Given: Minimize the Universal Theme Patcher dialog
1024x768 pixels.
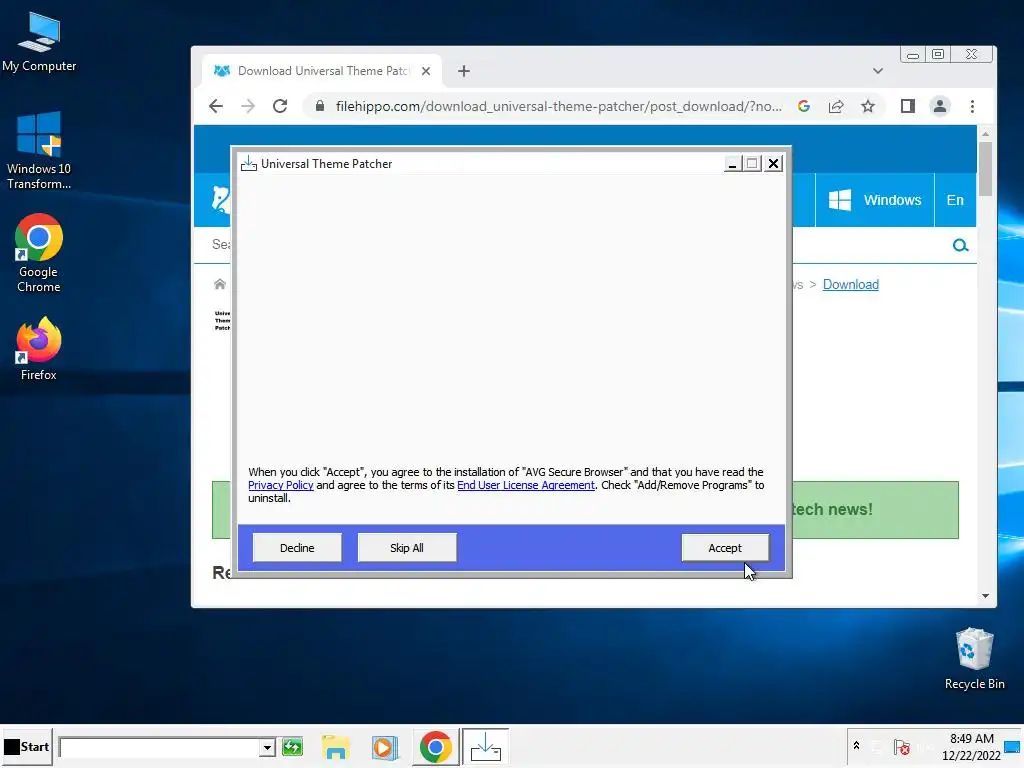Looking at the screenshot, I should (732, 164).
